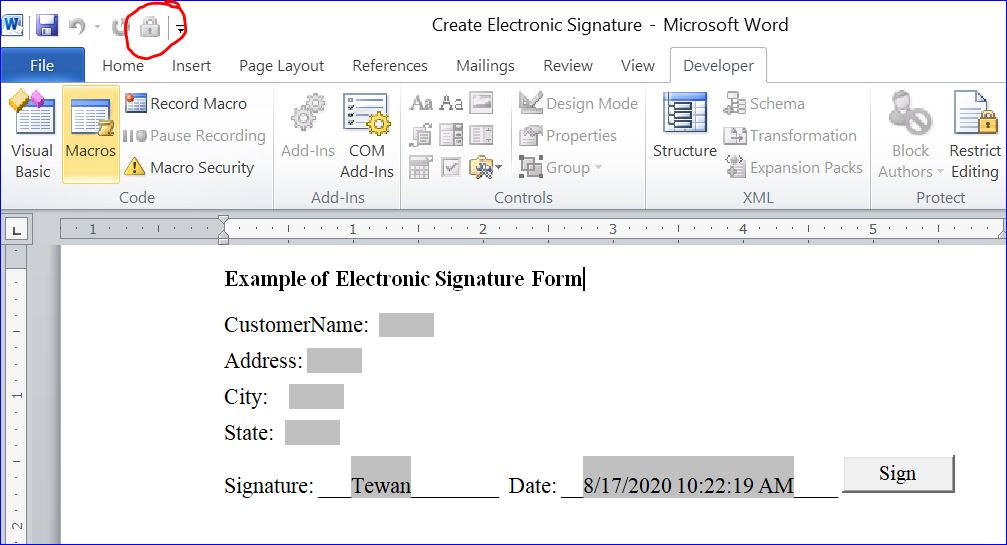This screenshot has height=545, width=1007.
Task: Click the CustomerName form field
Action: click(406, 325)
